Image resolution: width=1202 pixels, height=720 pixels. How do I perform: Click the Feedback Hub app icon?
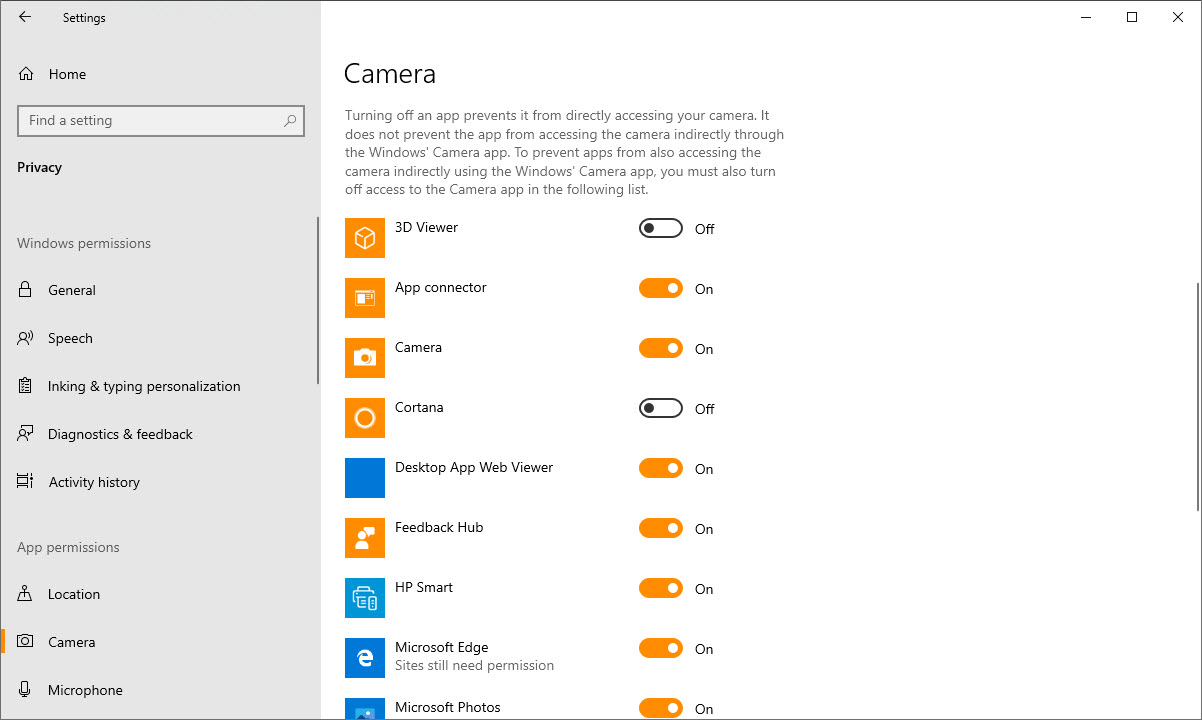point(365,538)
